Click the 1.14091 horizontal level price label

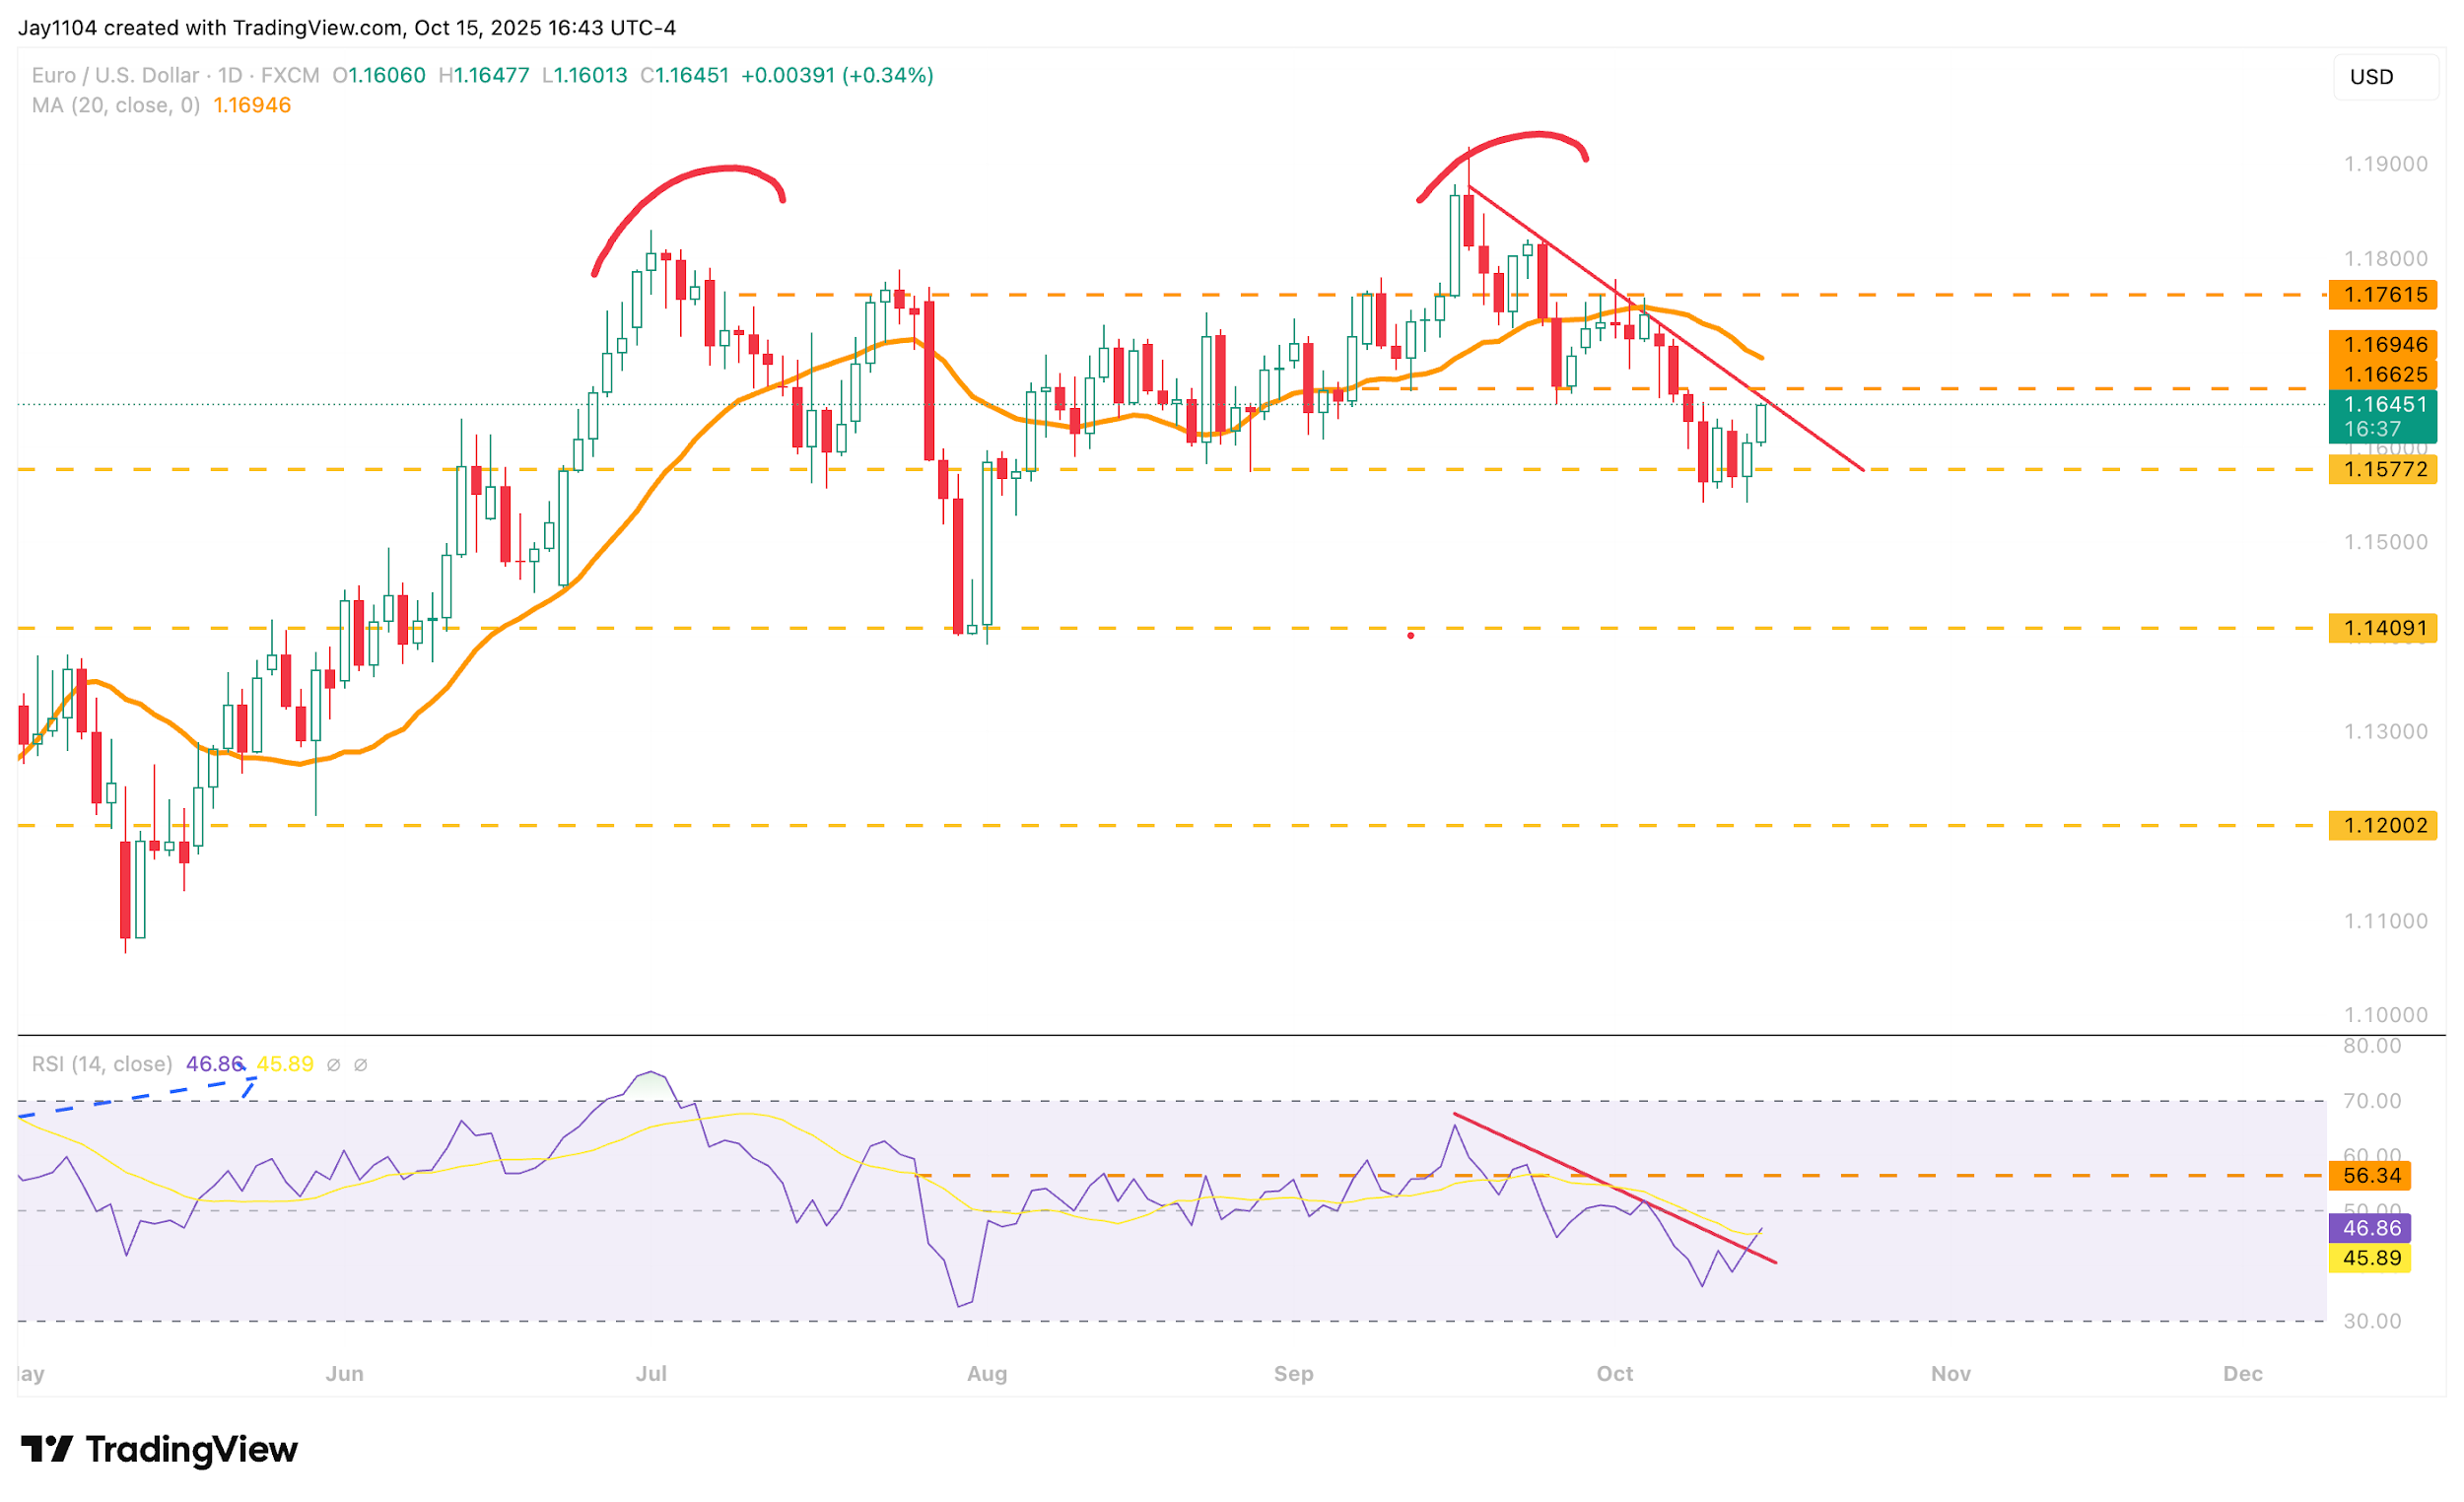tap(2384, 628)
